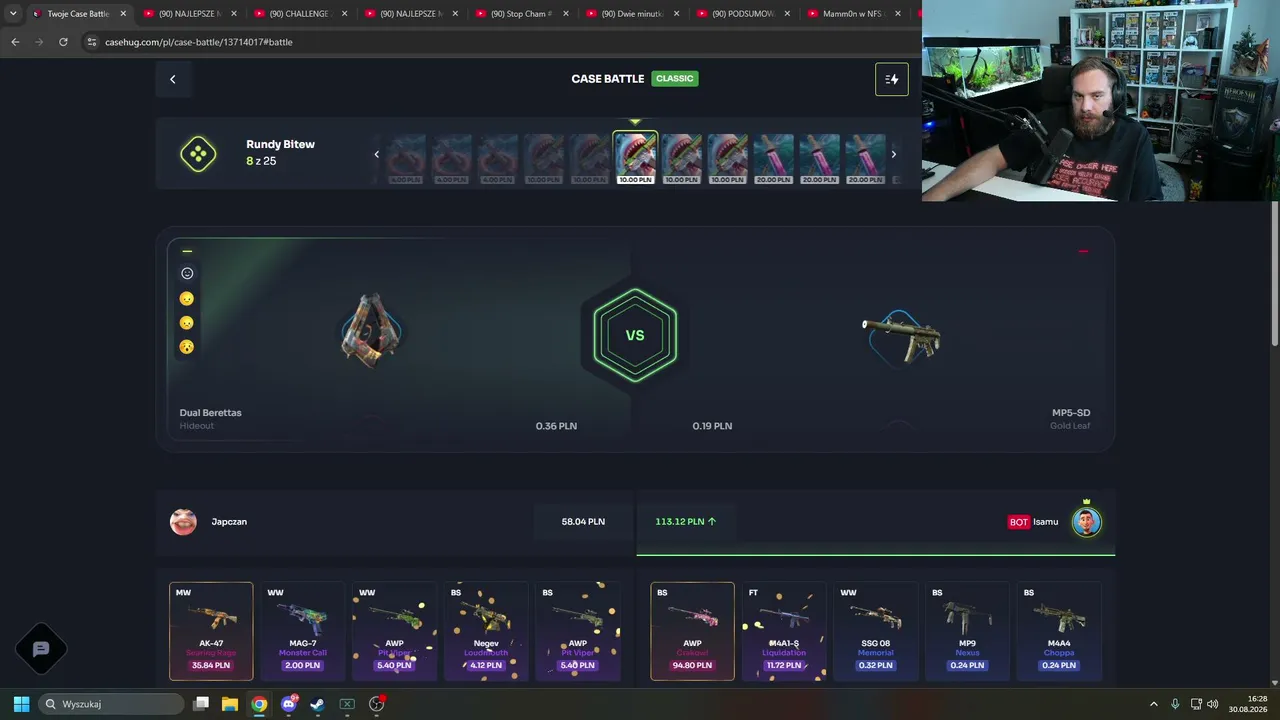
Task: Open the emoji picker smiley outline icon
Action: (187, 273)
